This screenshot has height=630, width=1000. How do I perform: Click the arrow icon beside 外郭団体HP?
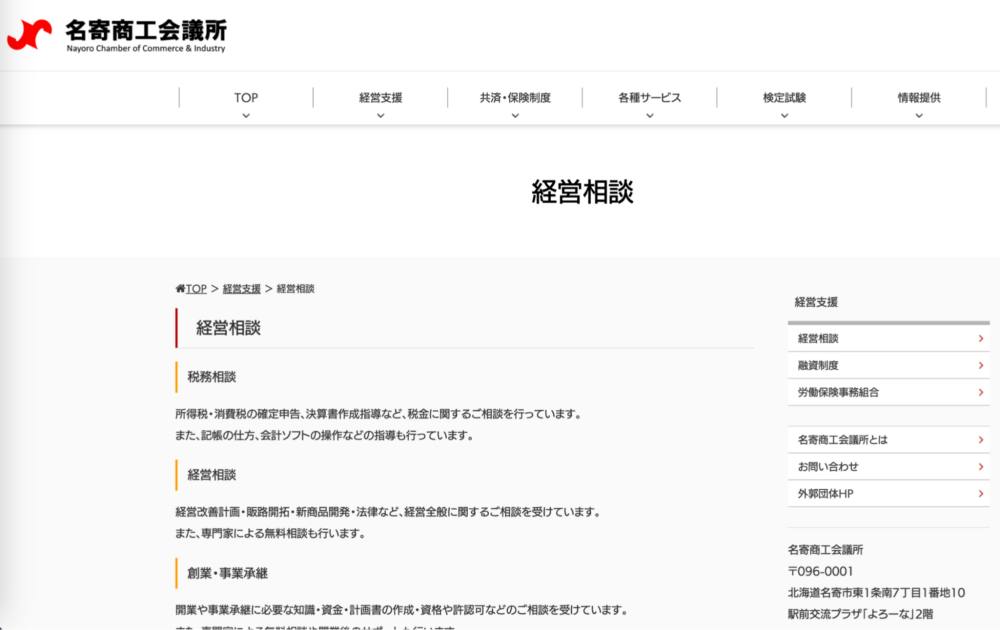981,494
